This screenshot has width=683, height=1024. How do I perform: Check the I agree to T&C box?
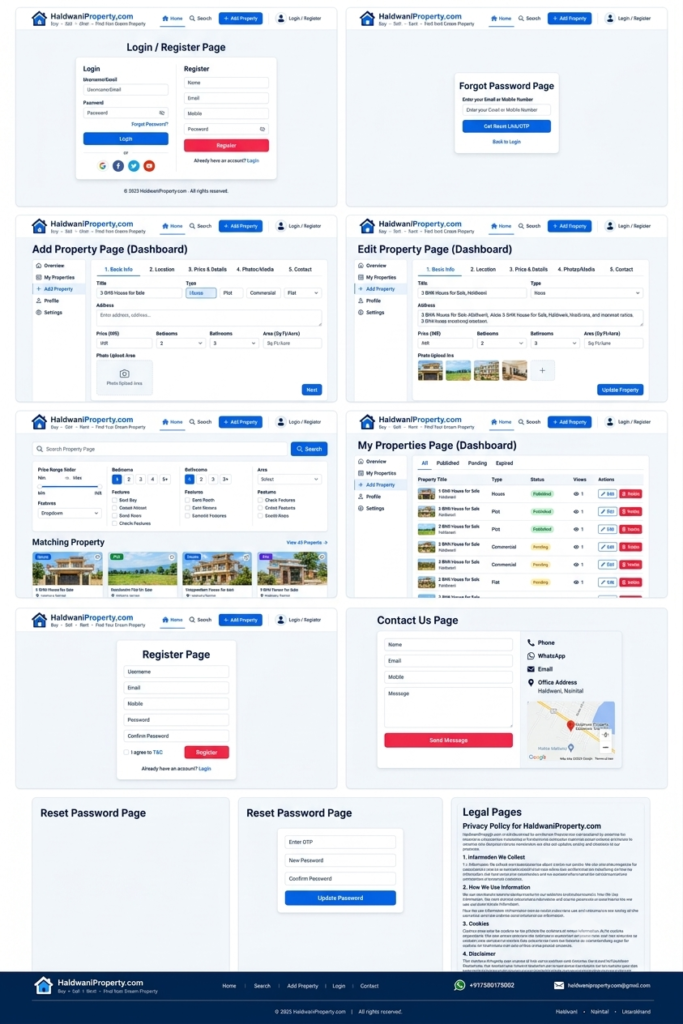(126, 752)
